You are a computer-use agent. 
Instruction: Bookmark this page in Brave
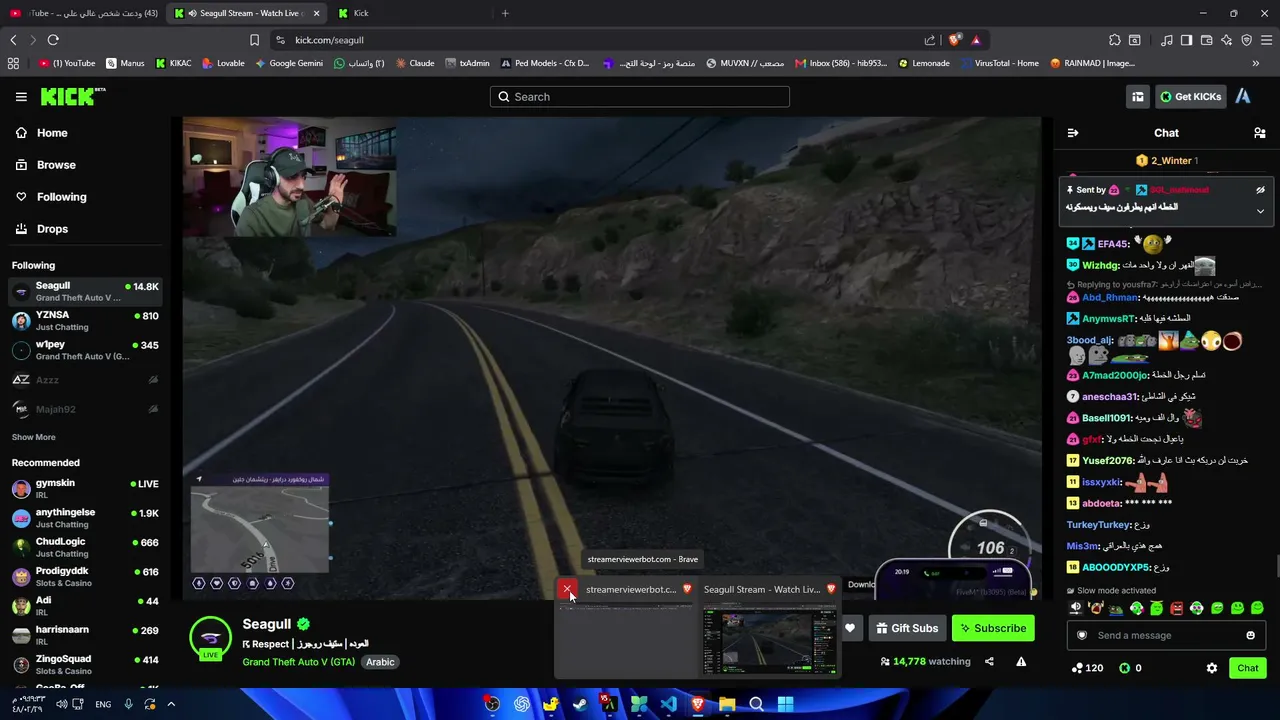point(254,40)
